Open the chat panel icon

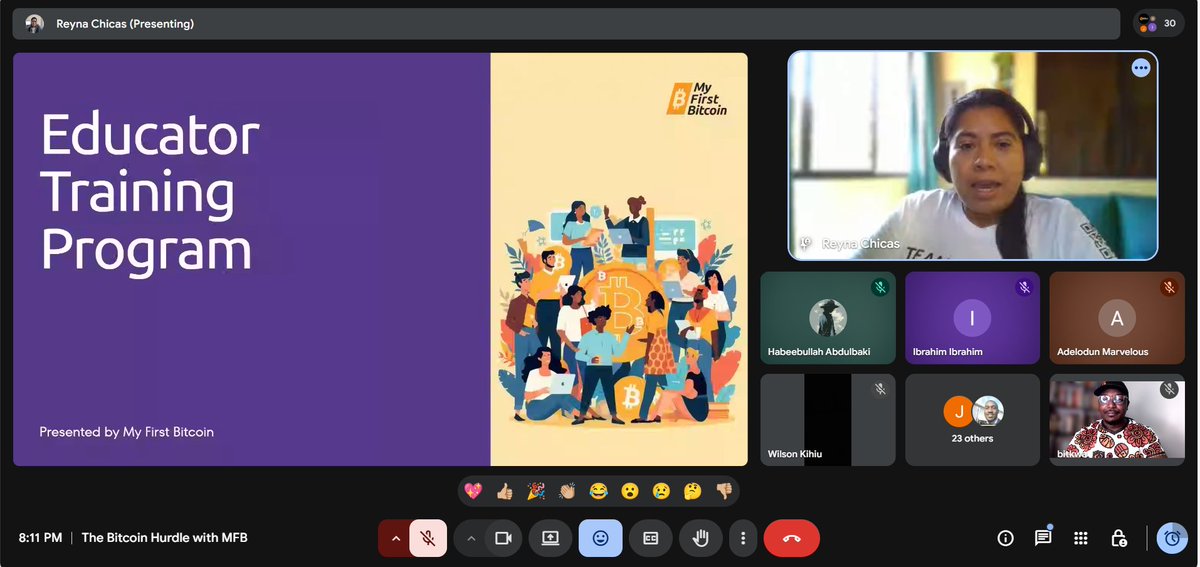coord(1043,538)
